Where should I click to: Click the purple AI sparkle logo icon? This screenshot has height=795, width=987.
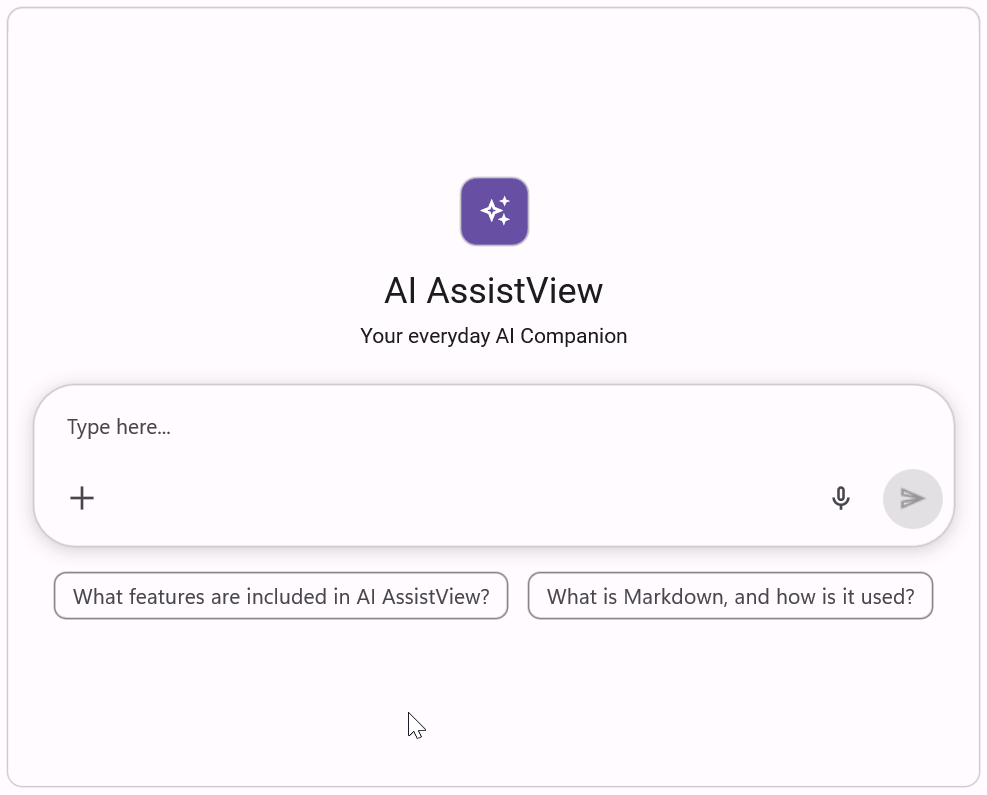coord(494,211)
